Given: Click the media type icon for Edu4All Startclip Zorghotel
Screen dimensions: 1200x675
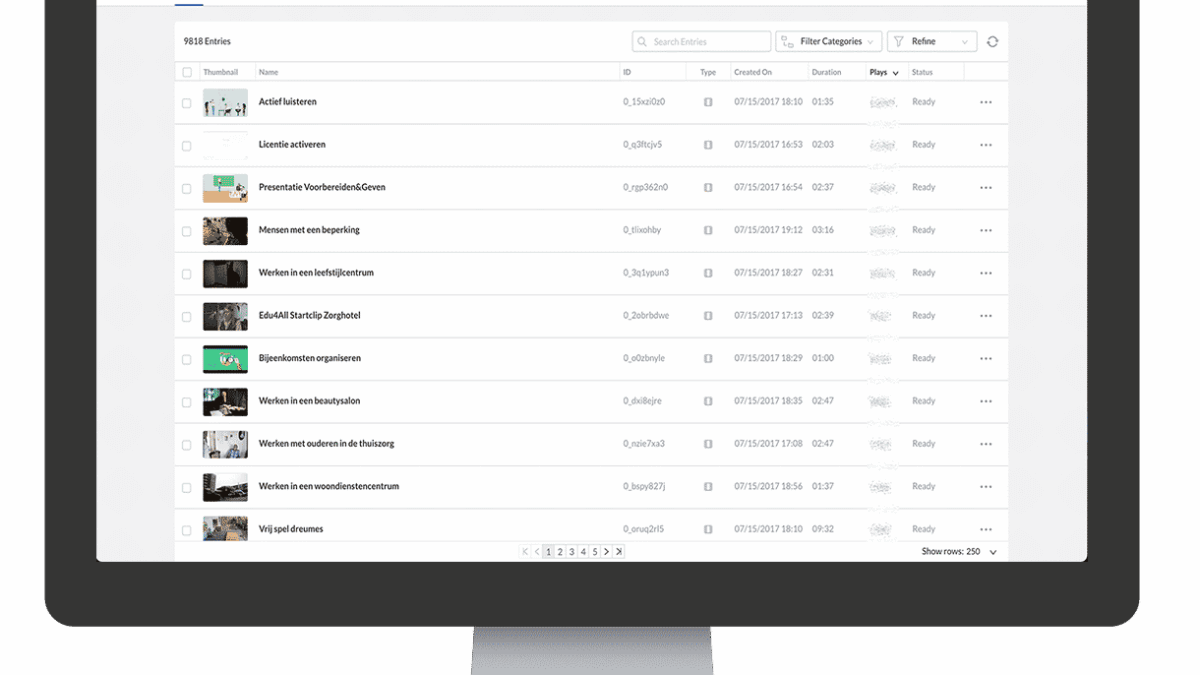Looking at the screenshot, I should [x=708, y=316].
